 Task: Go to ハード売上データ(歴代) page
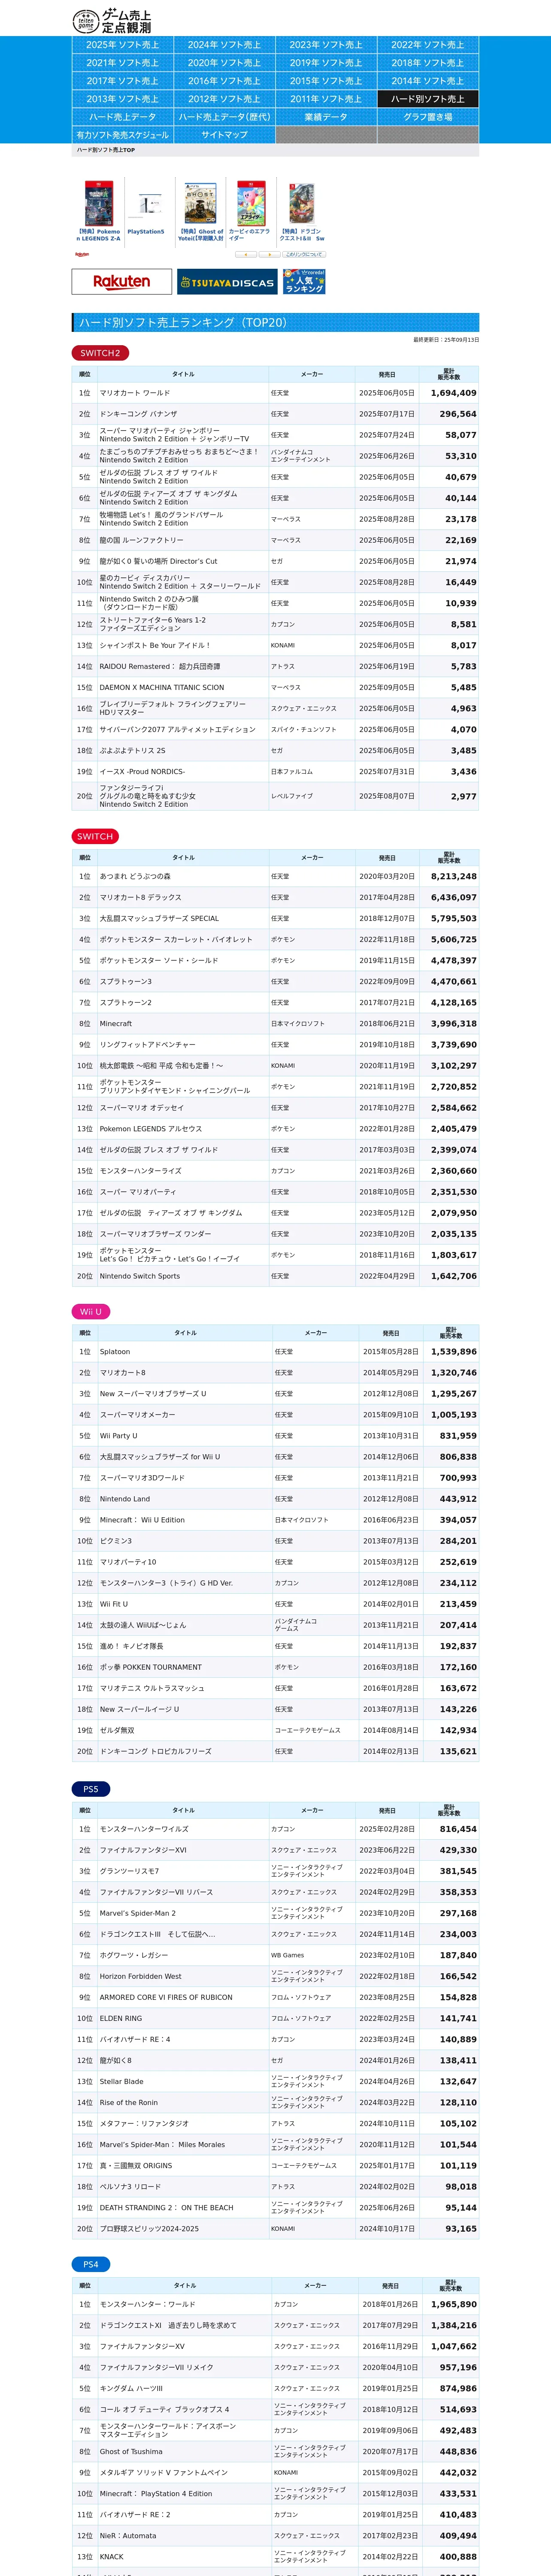[x=224, y=117]
